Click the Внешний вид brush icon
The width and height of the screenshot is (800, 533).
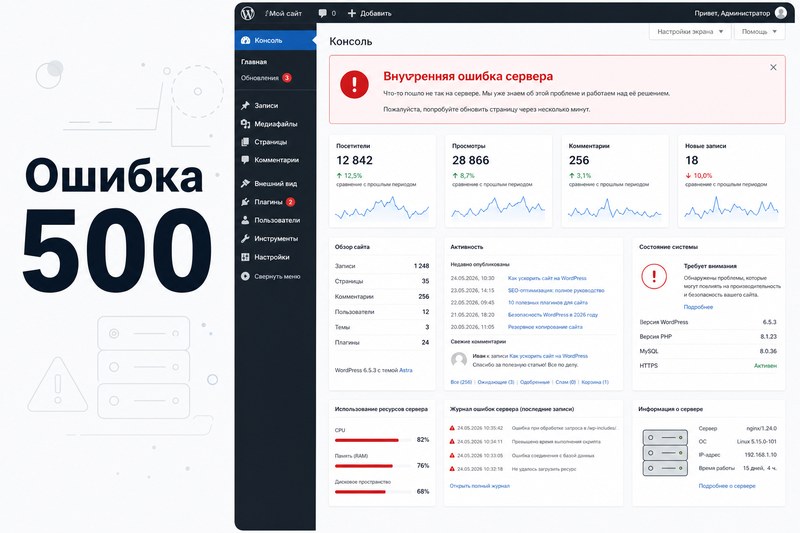pyautogui.click(x=245, y=183)
